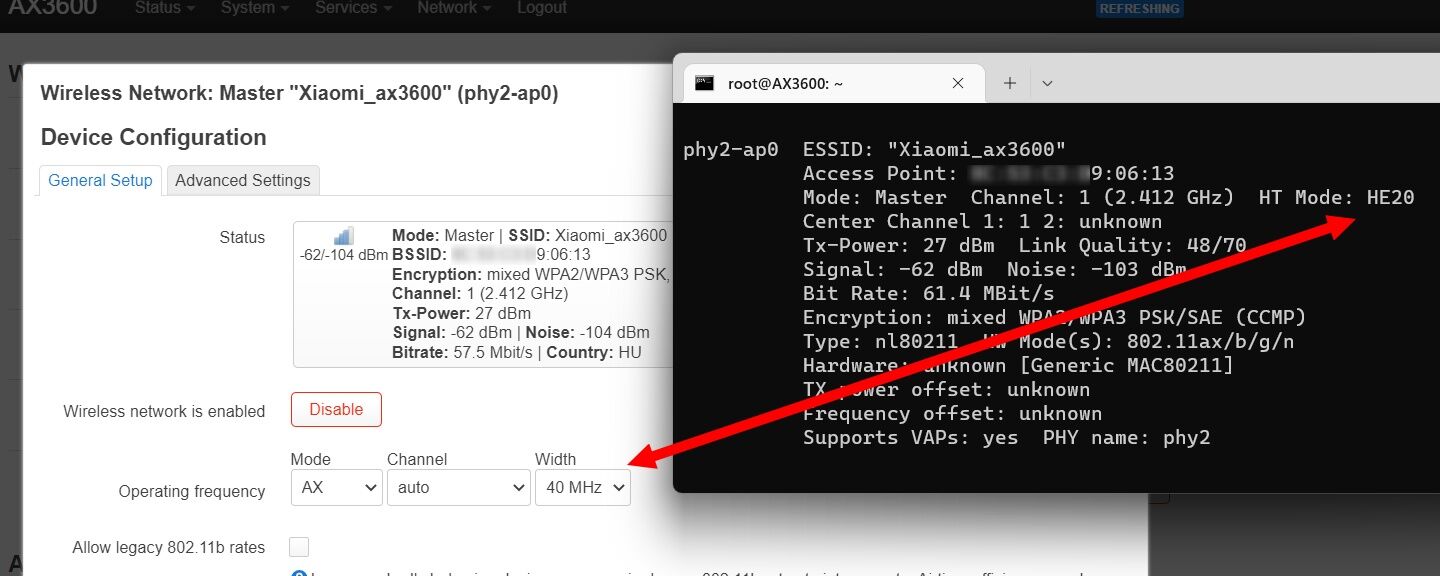
Task: Click 'ESSID: "Xiaomi_ax3600"' terminal line
Action: pyautogui.click(x=935, y=150)
